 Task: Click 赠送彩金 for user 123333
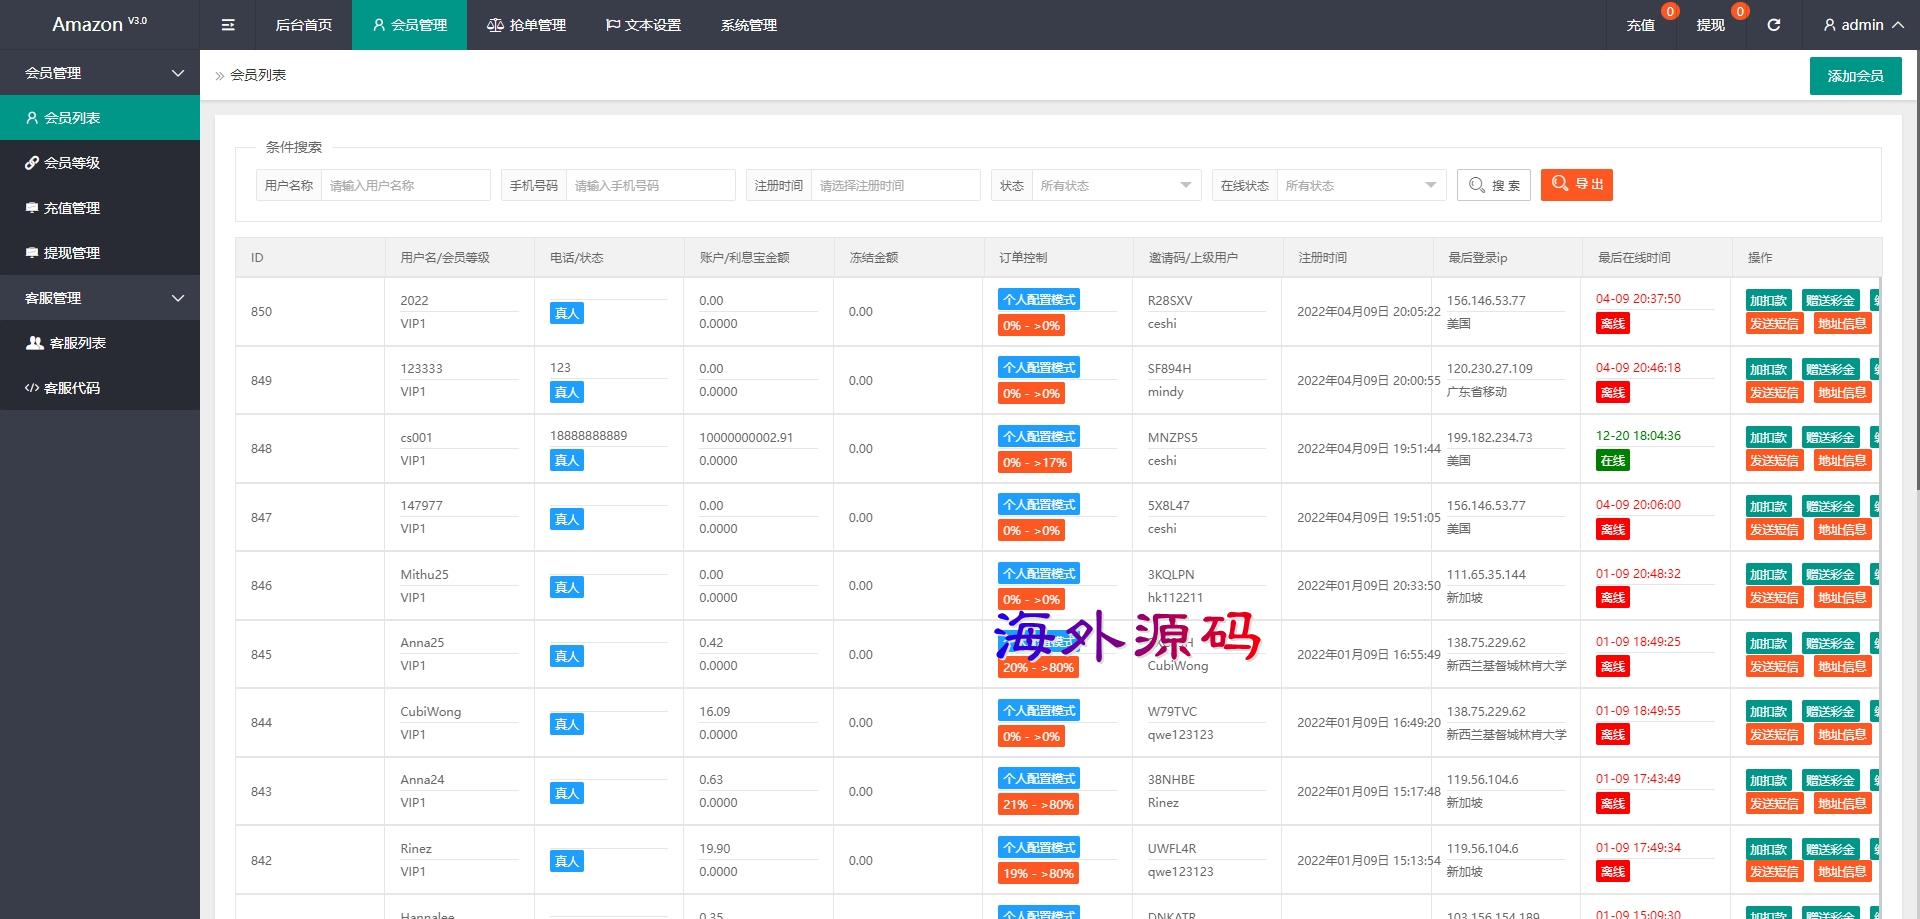[1830, 369]
